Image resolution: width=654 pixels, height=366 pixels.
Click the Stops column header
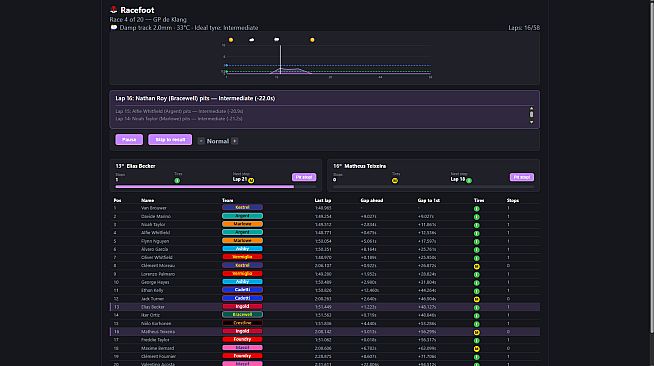pyautogui.click(x=513, y=201)
